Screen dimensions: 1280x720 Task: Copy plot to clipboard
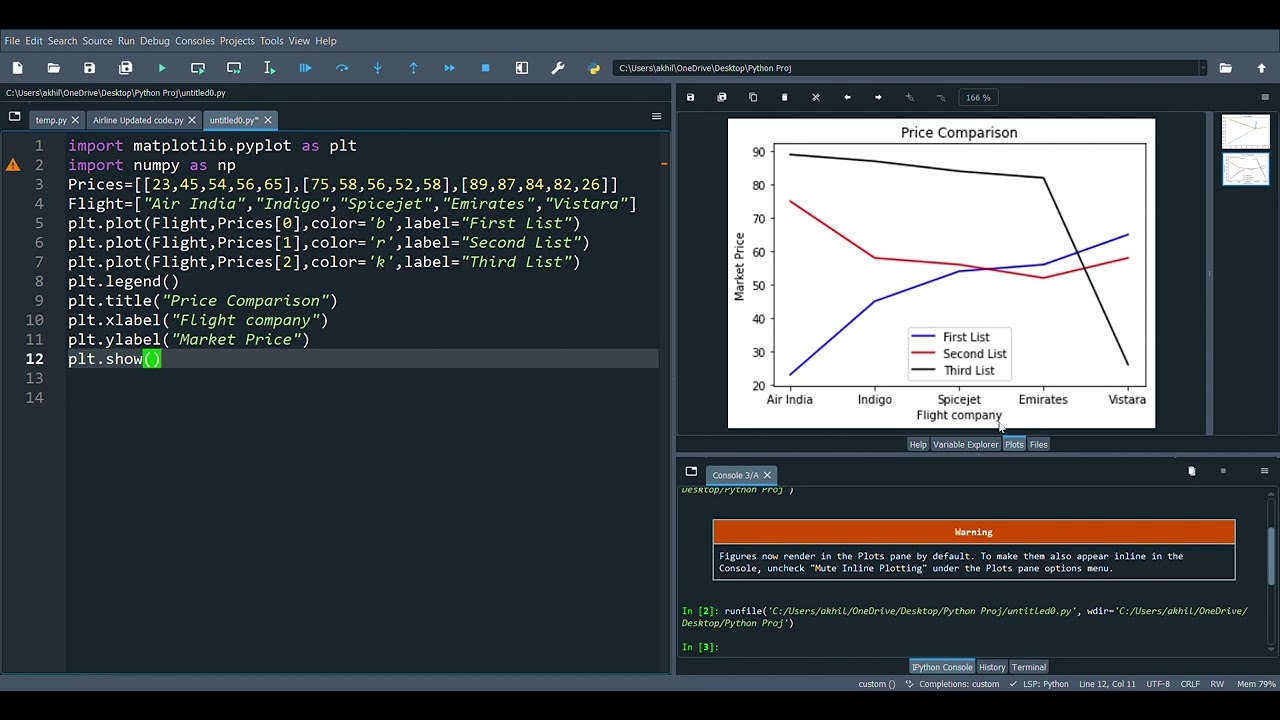(753, 97)
